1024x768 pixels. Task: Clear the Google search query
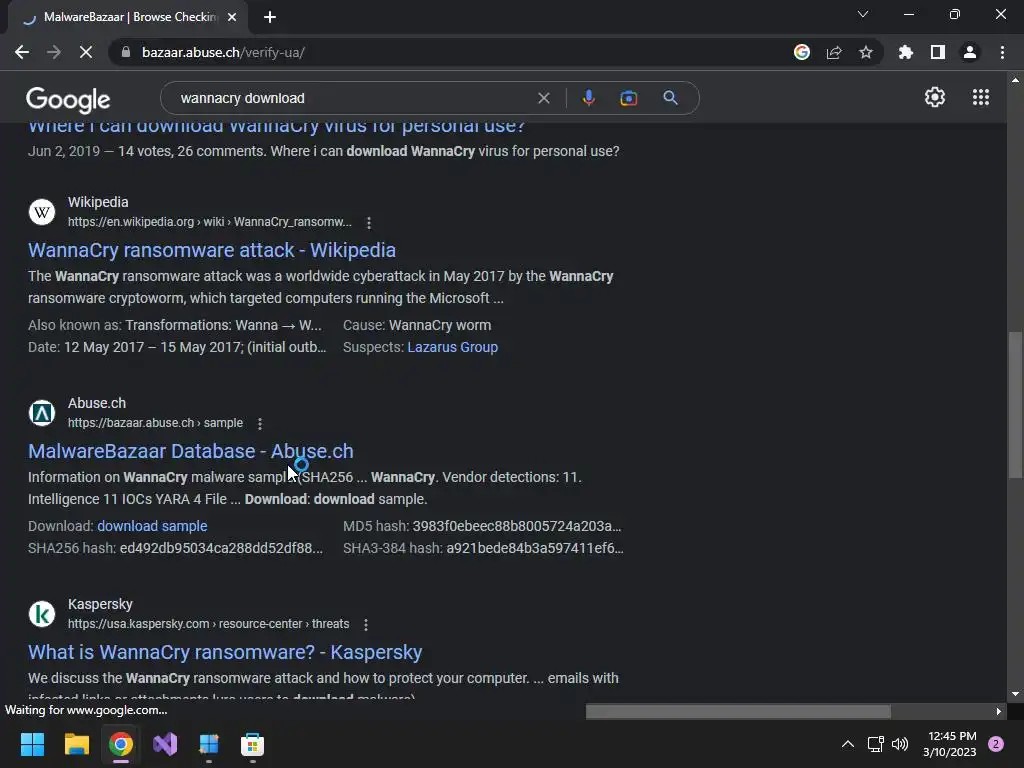click(x=543, y=98)
